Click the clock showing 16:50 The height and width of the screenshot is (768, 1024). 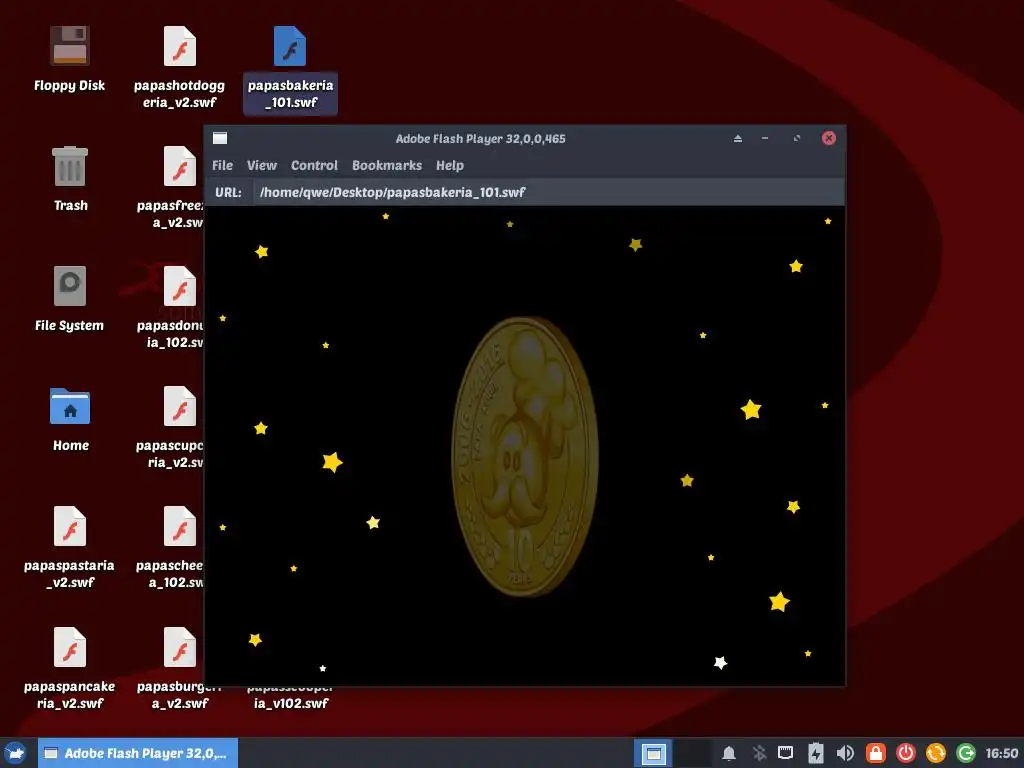pyautogui.click(x=1002, y=754)
